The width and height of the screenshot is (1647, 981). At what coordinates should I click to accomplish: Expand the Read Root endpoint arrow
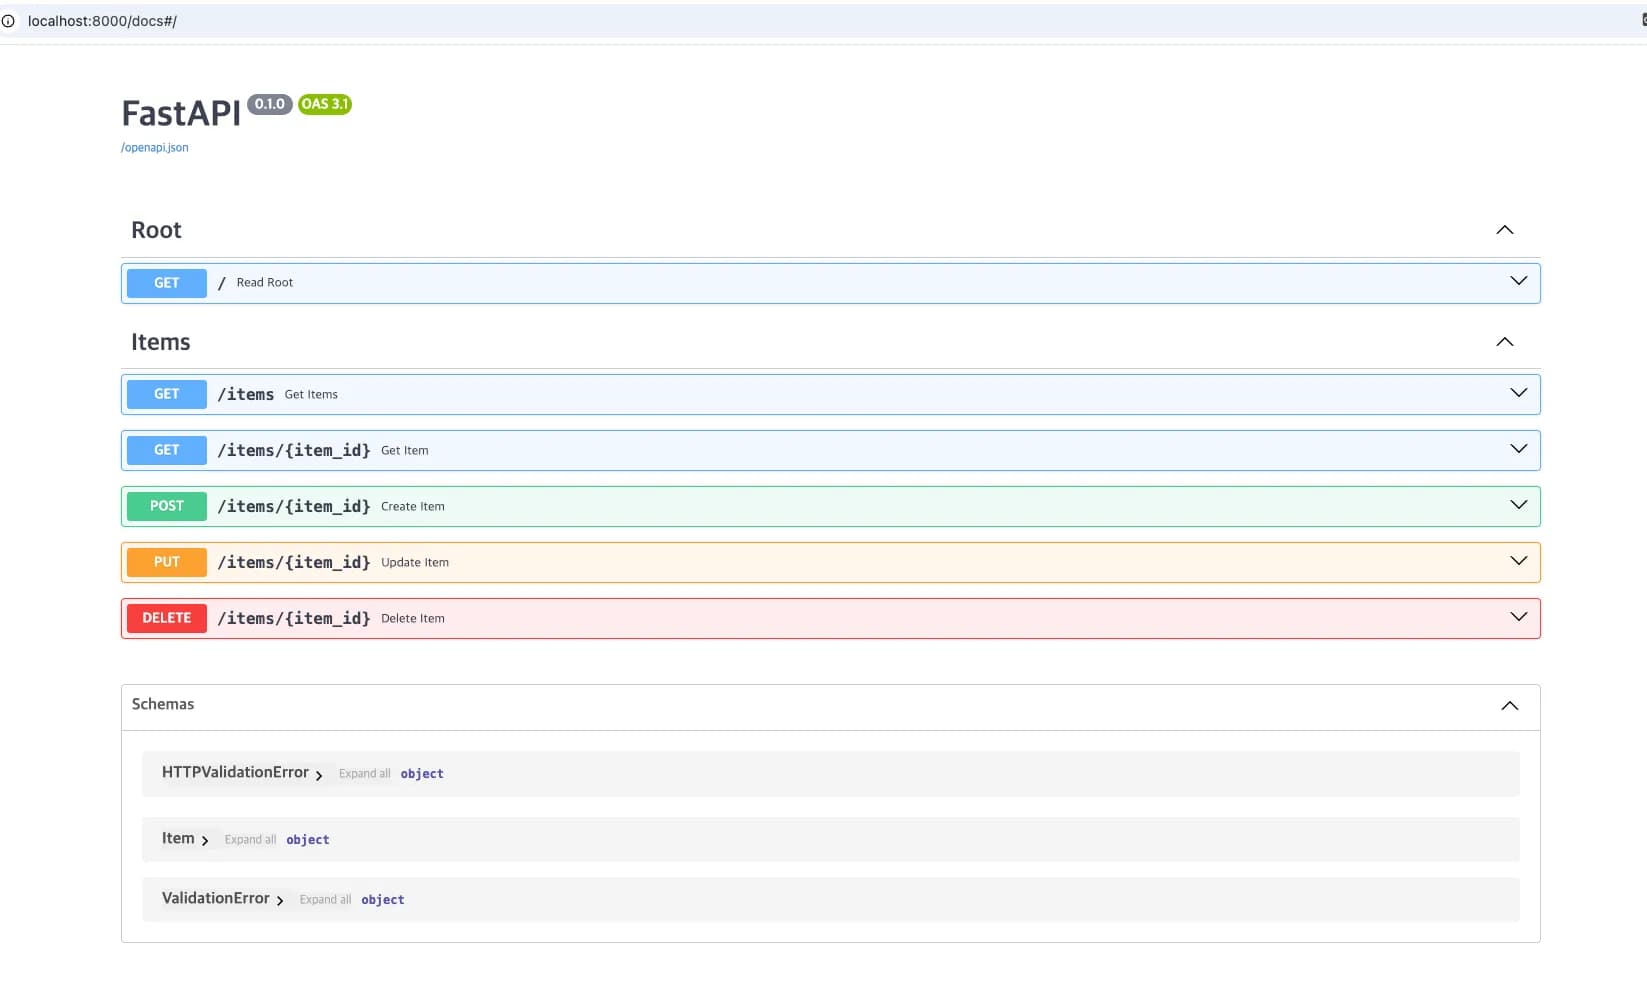click(x=1518, y=281)
